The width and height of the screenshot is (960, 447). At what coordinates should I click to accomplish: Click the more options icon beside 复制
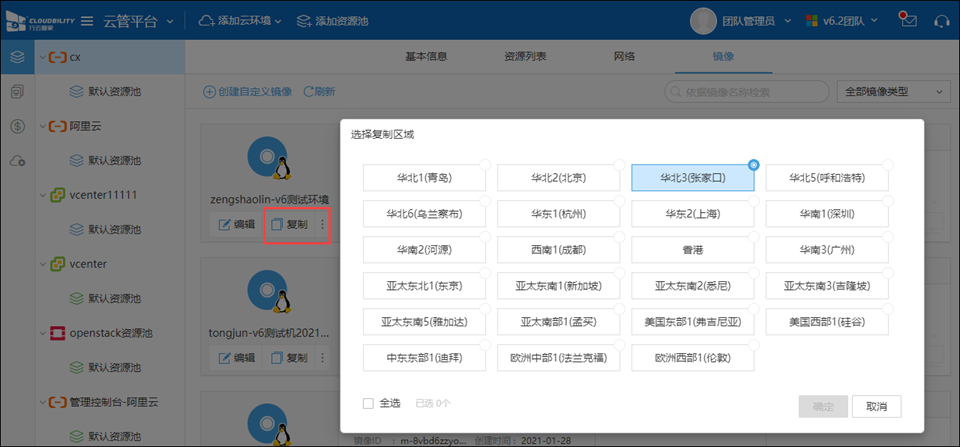322,225
